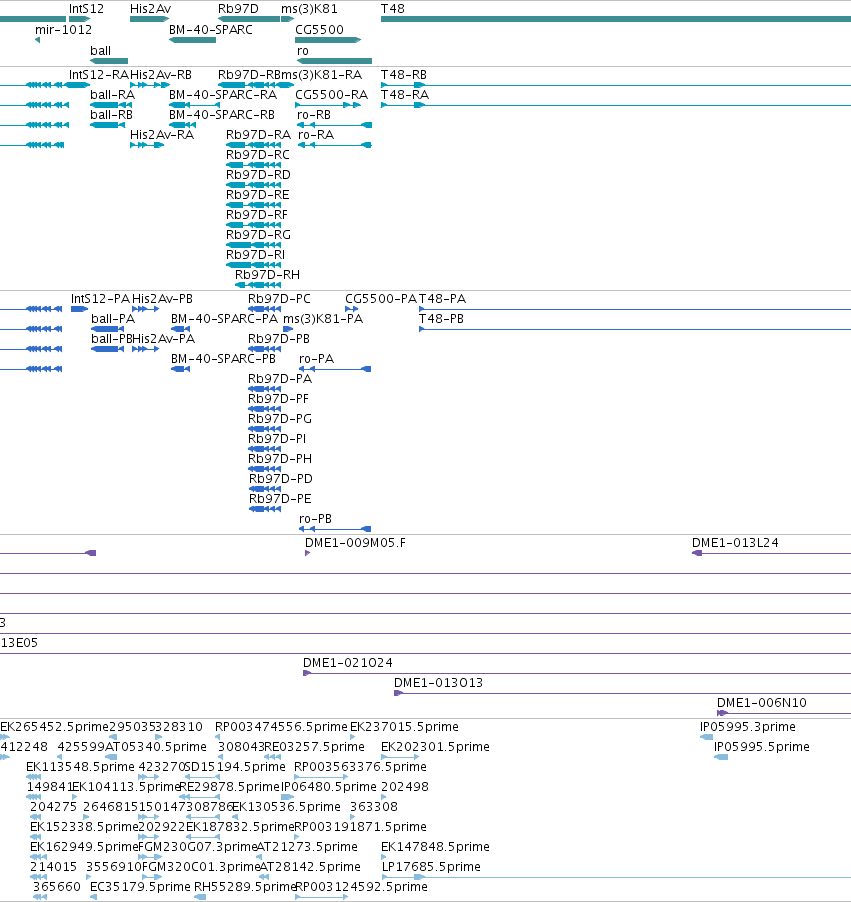Image resolution: width=851 pixels, height=902 pixels.
Task: Open the ball gene label
Action: [100, 51]
